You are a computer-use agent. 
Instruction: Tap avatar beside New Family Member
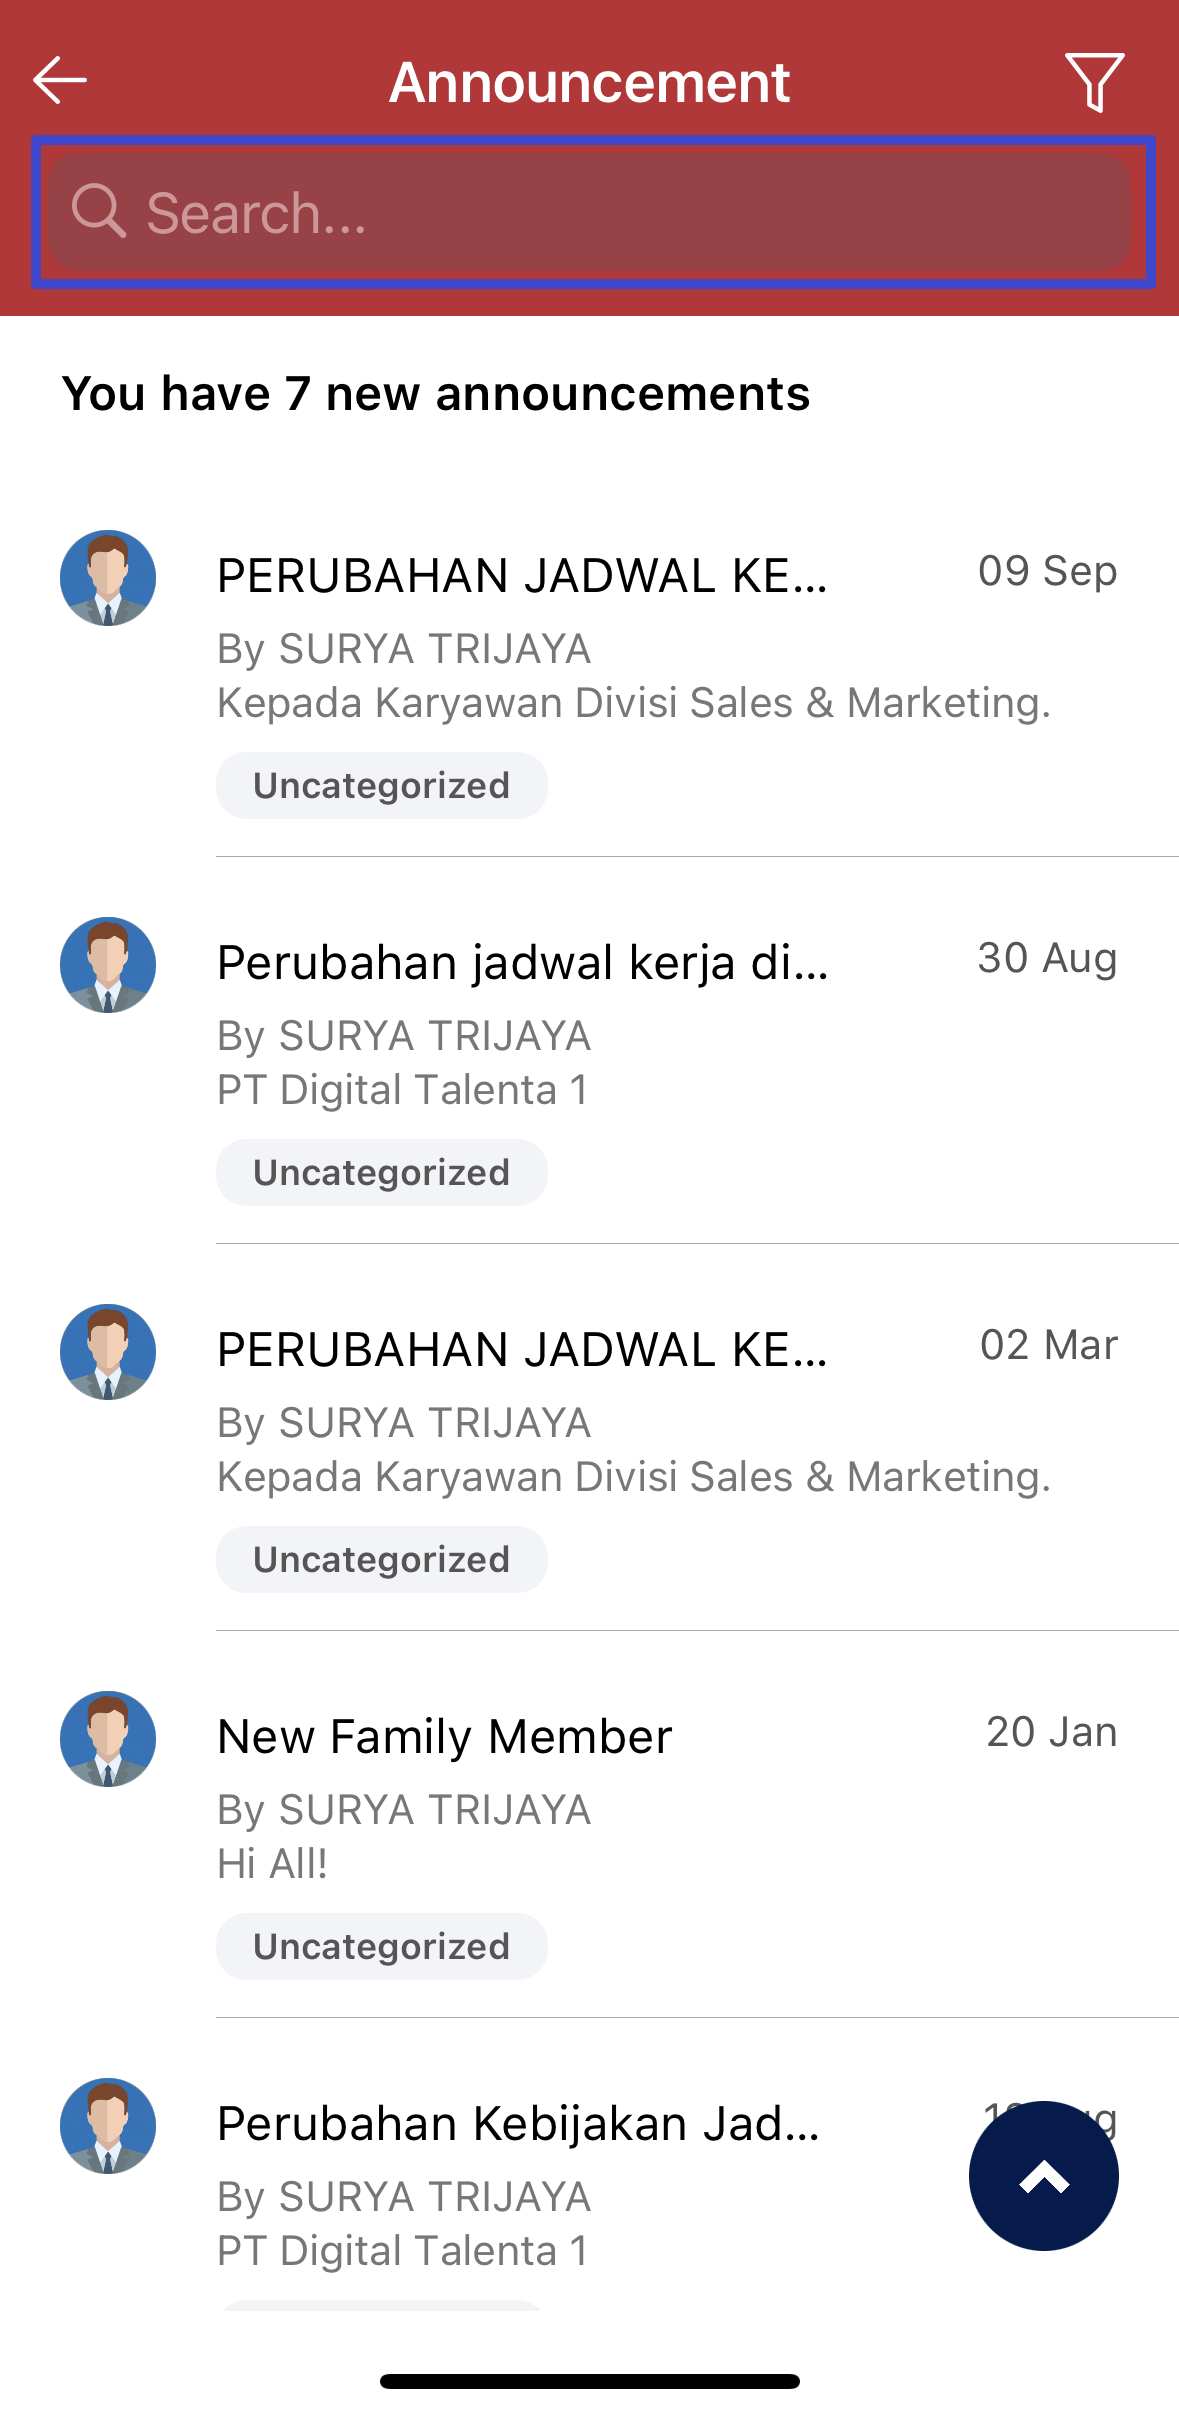108,1739
